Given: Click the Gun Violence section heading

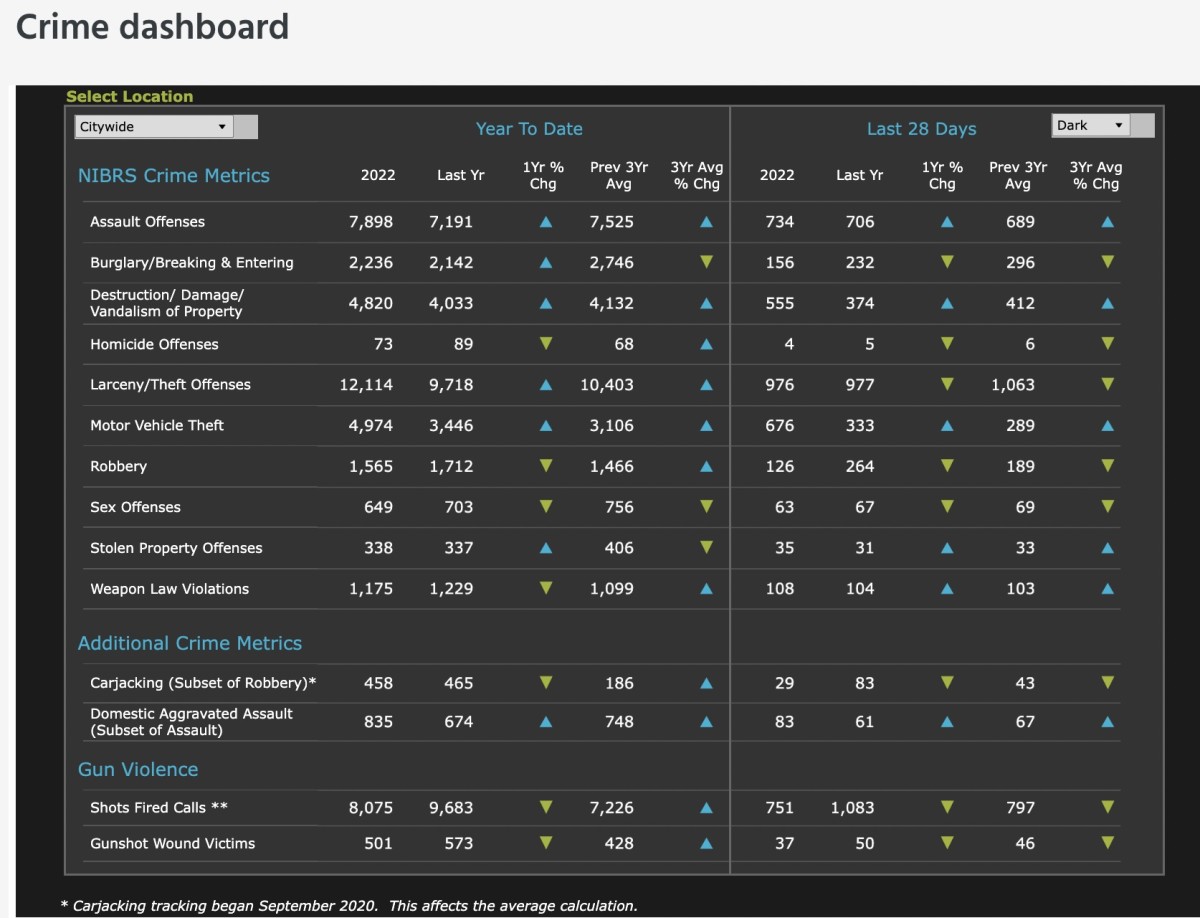Looking at the screenshot, I should (x=138, y=769).
